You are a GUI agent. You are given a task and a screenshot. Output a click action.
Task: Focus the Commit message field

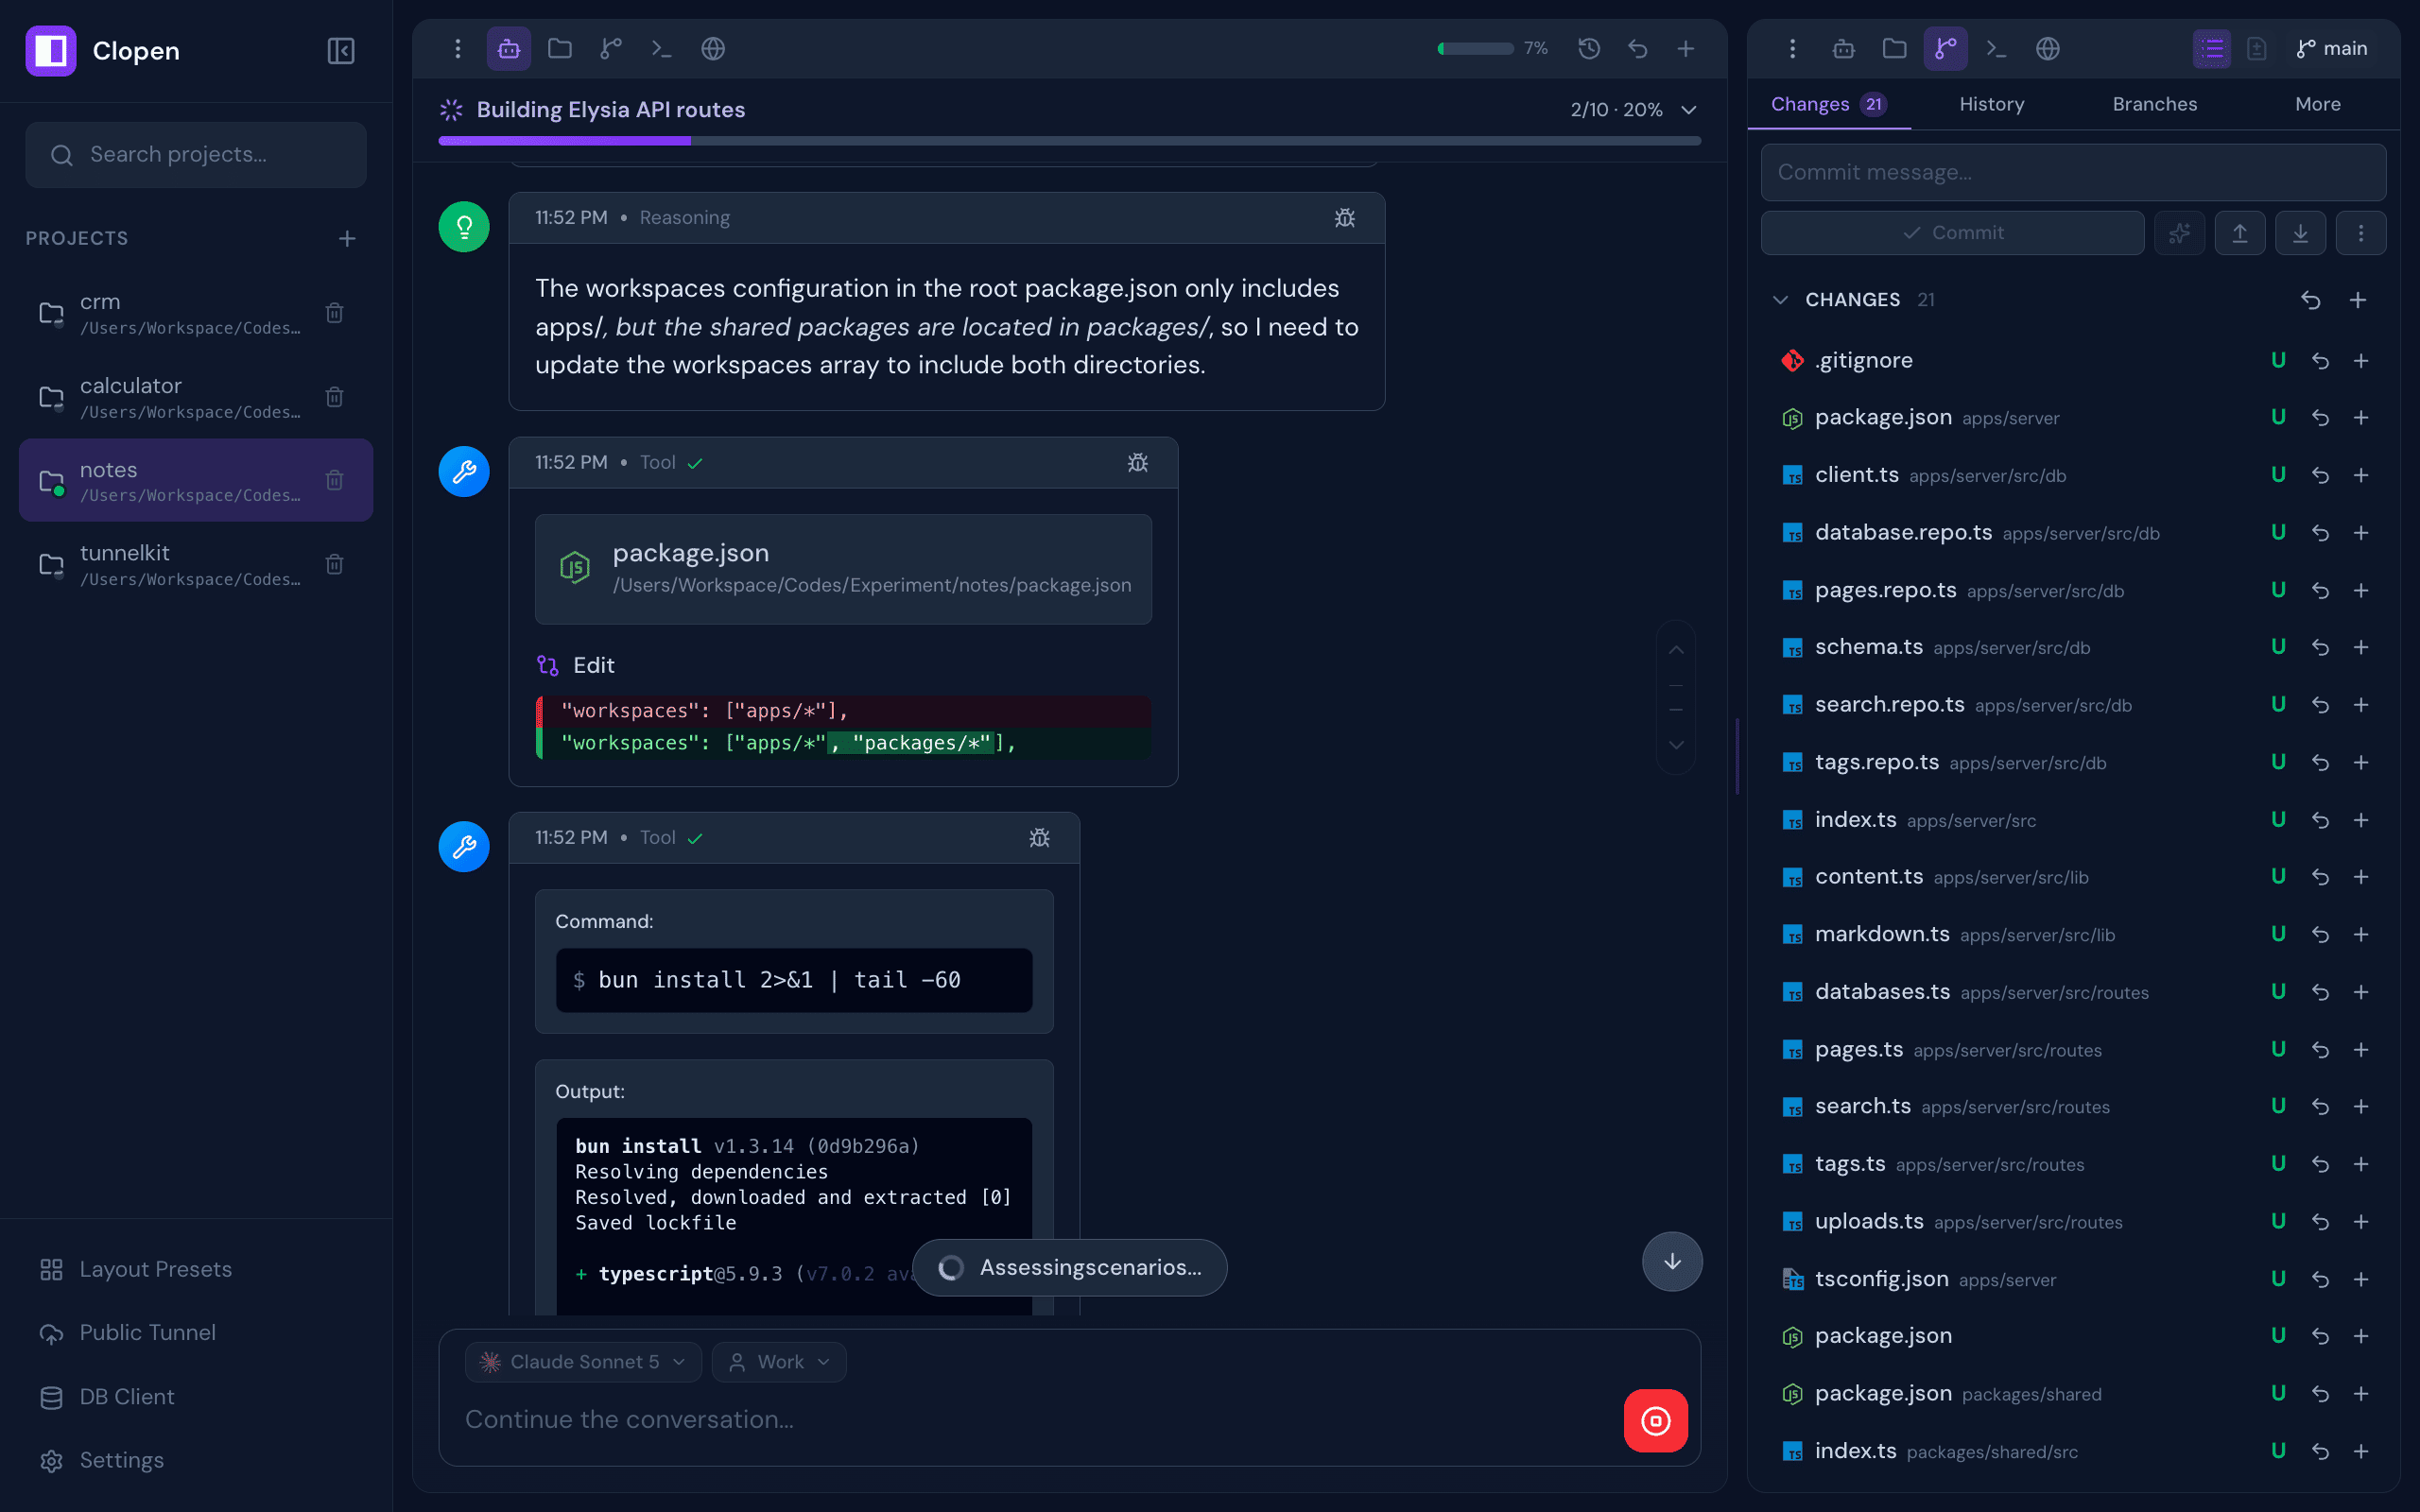pos(2073,172)
